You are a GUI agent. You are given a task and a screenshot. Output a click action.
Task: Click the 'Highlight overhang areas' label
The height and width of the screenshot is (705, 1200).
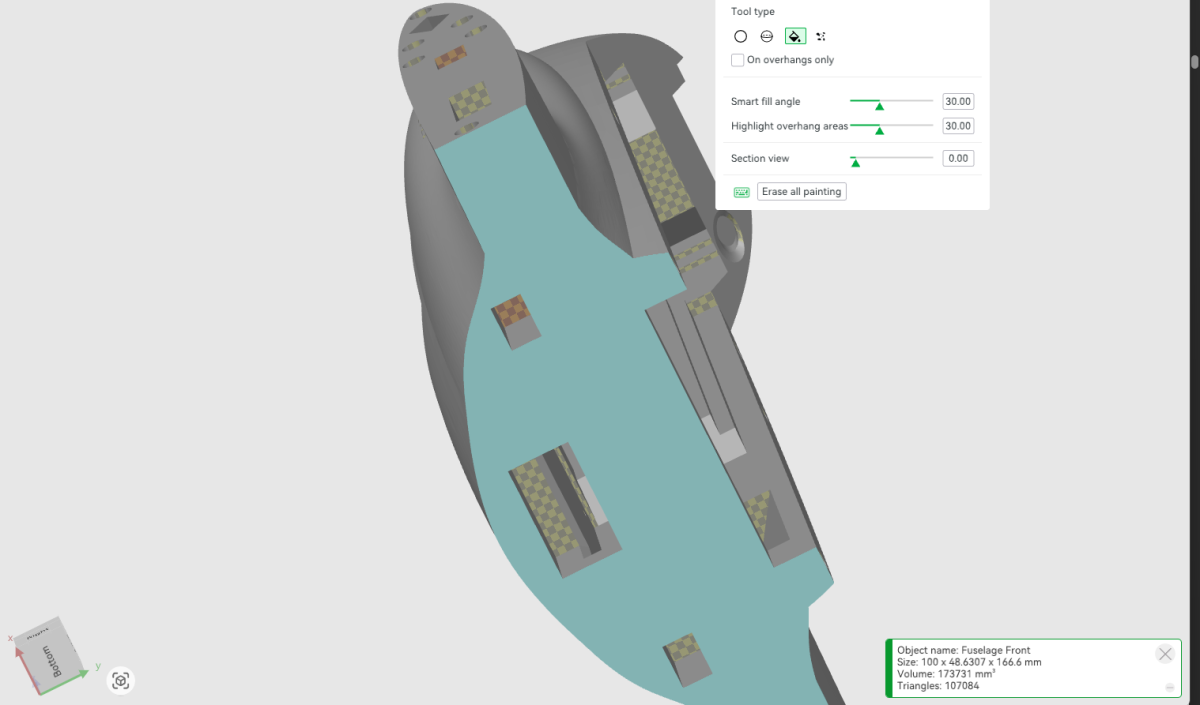[x=789, y=126]
